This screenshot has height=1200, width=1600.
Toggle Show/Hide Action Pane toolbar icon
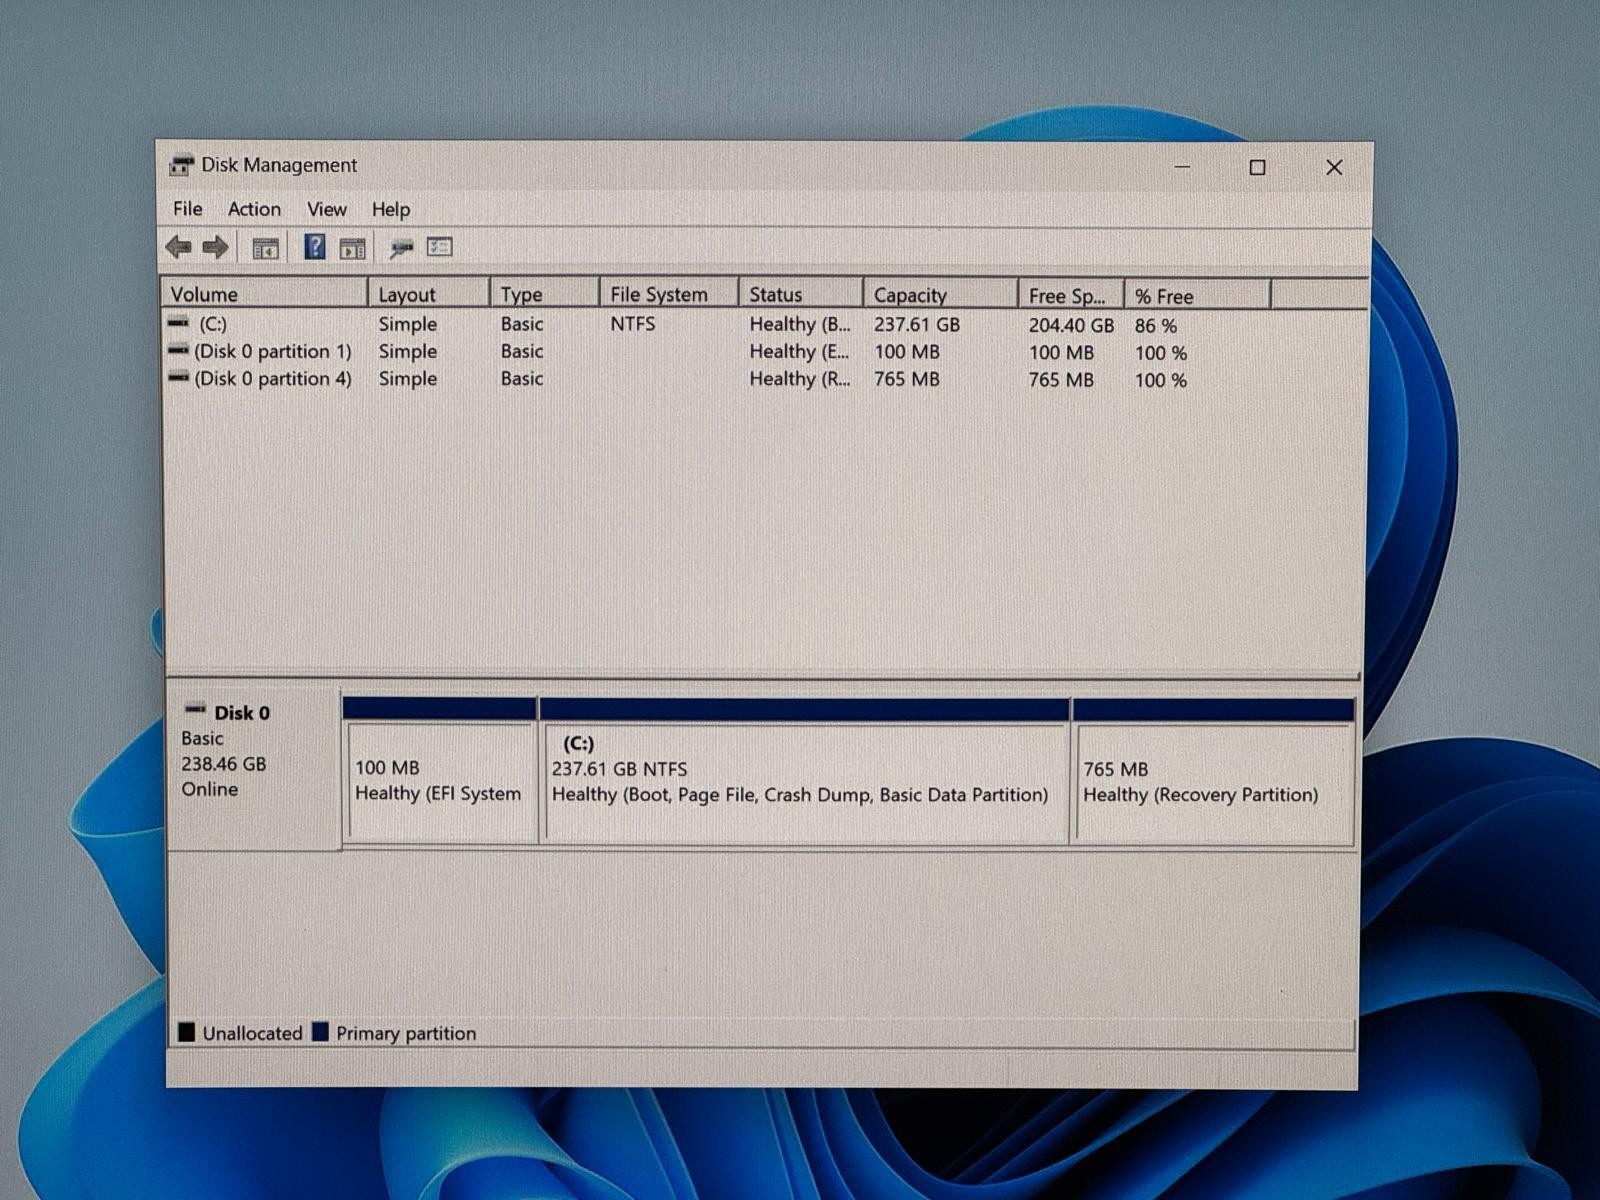click(352, 248)
